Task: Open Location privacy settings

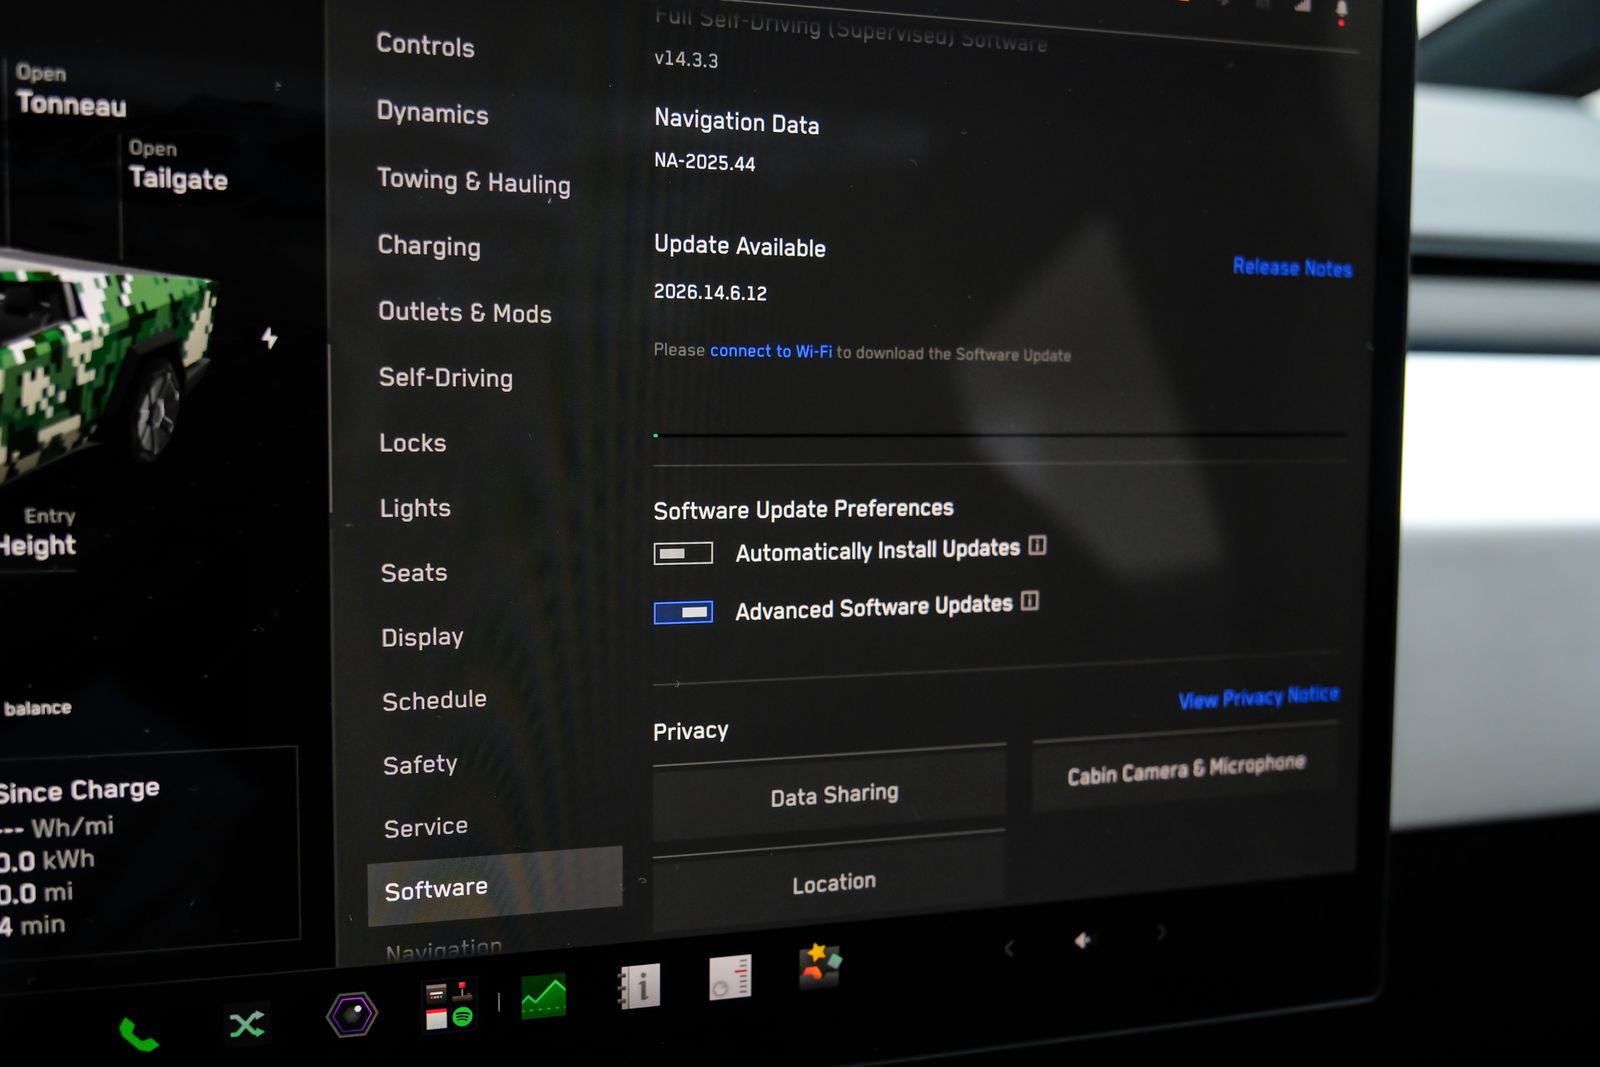Action: (829, 883)
